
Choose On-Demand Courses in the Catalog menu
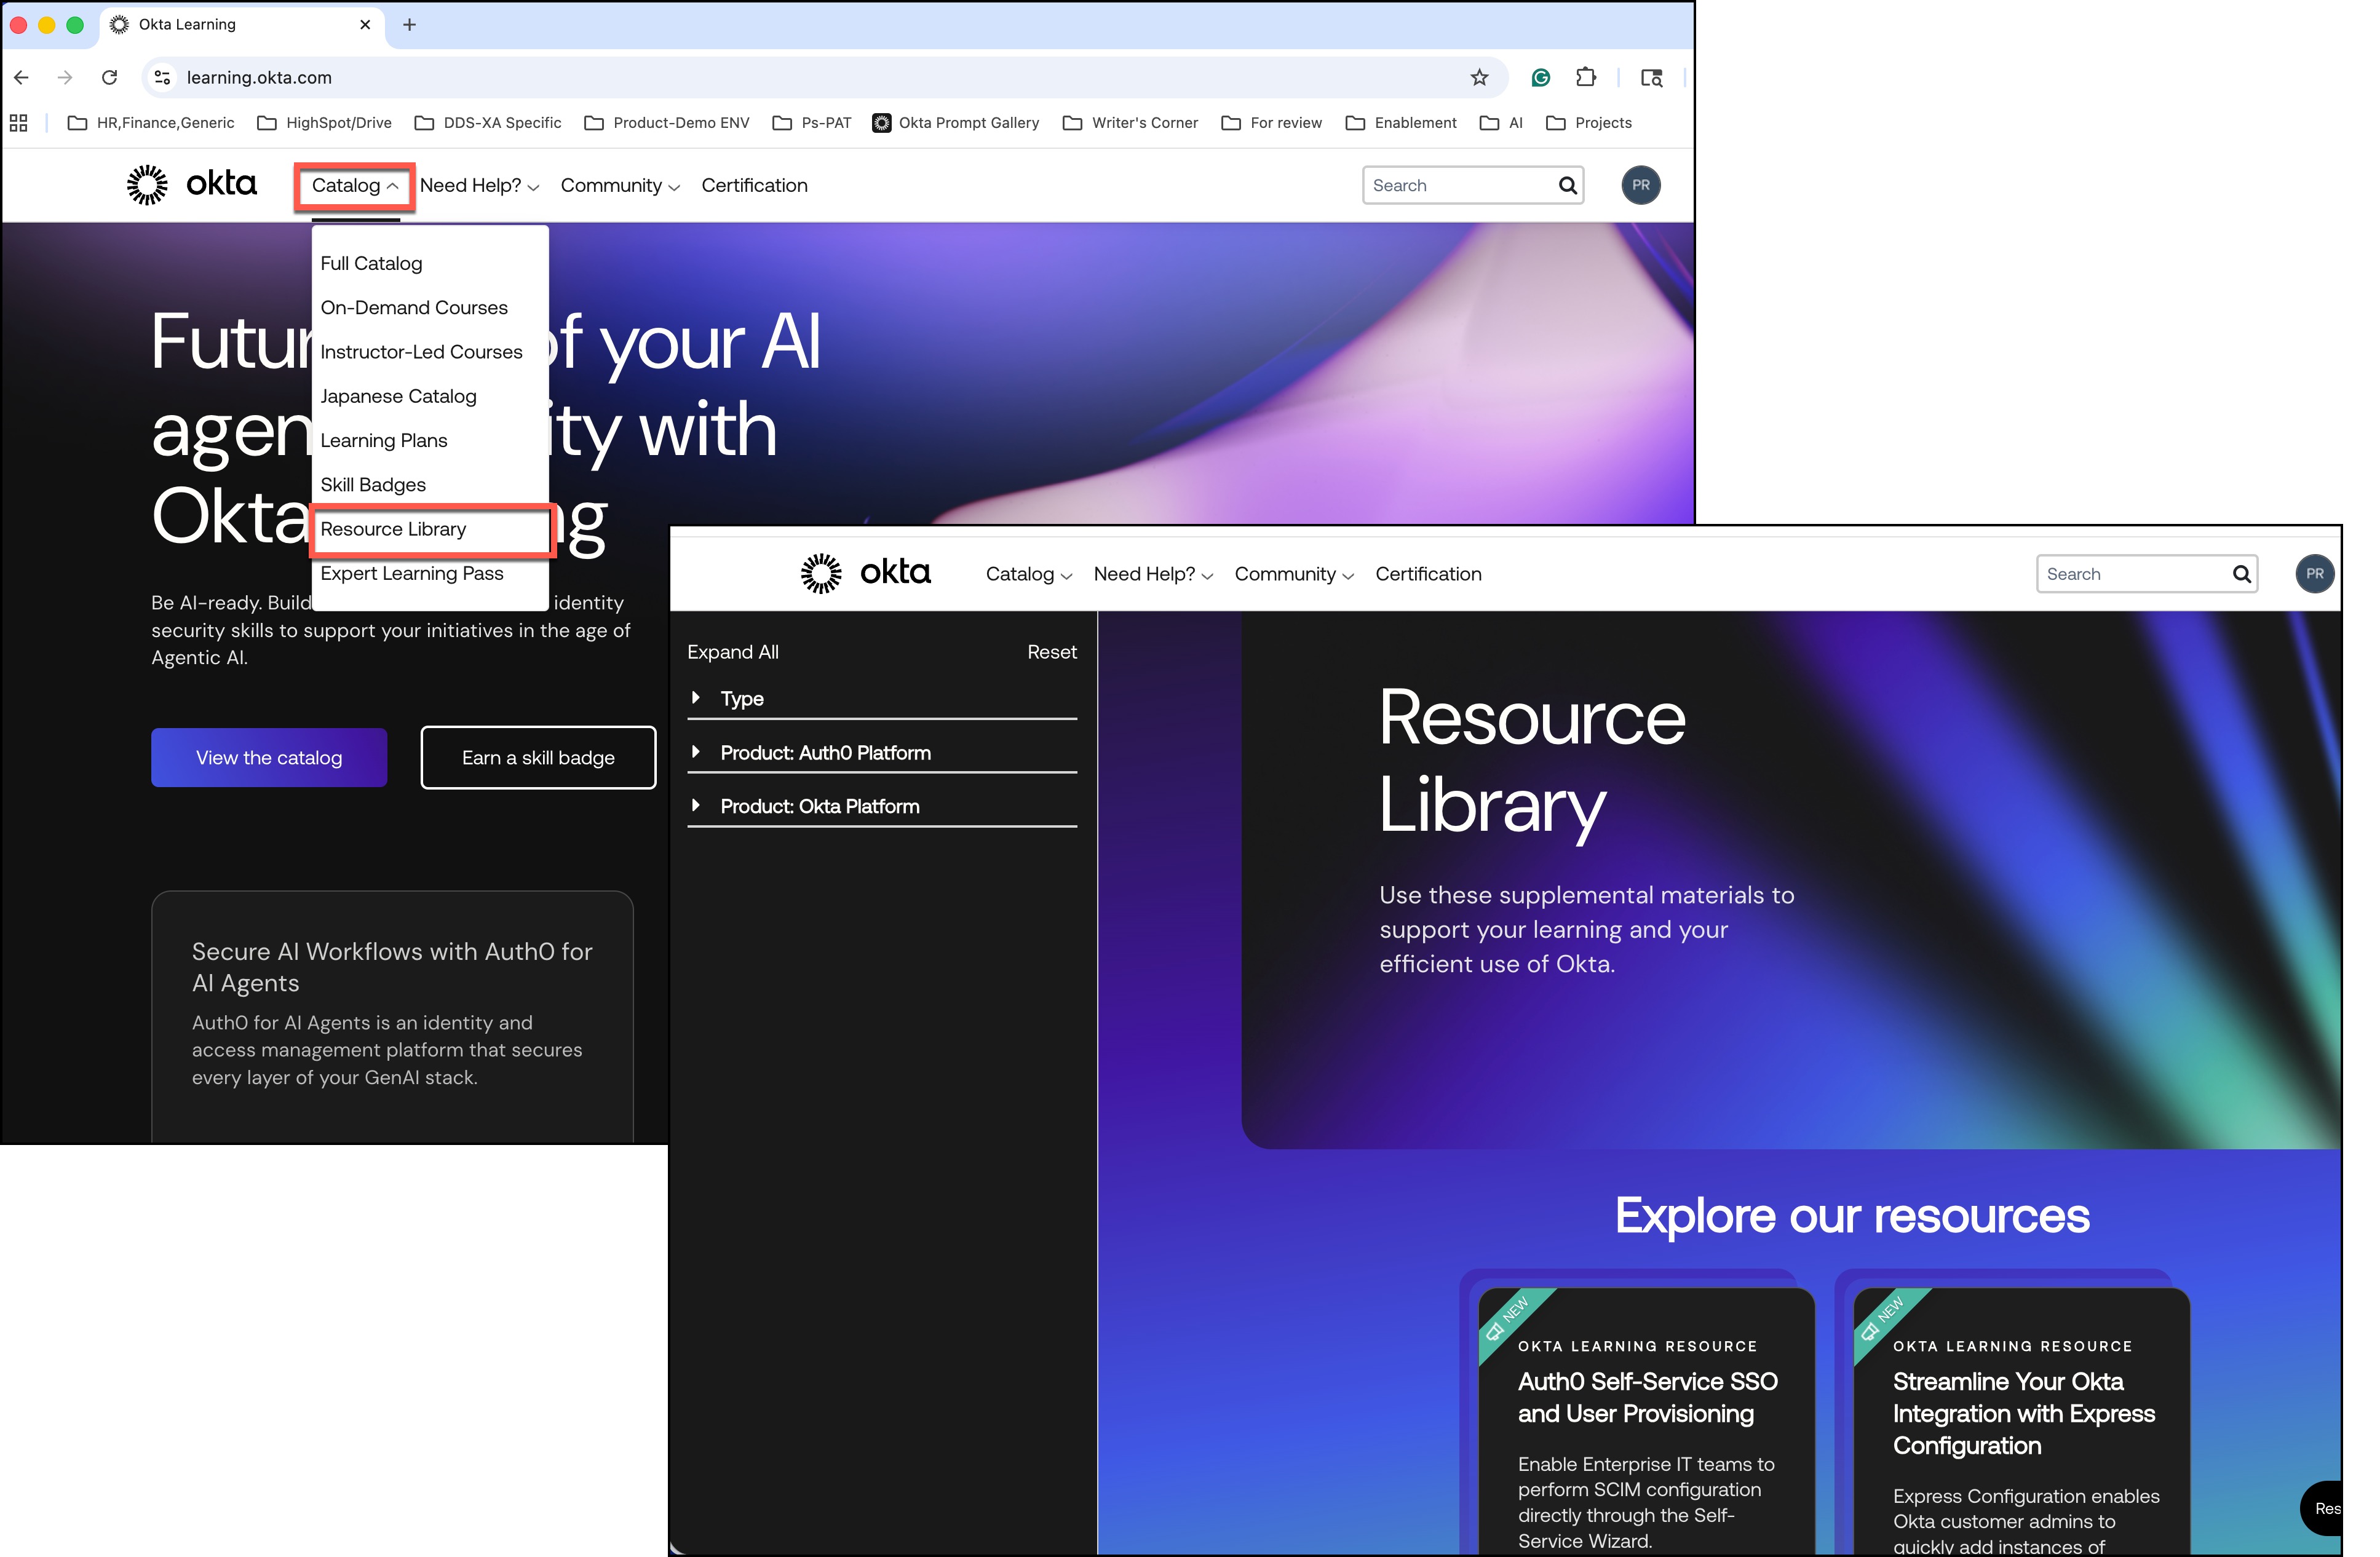414,307
